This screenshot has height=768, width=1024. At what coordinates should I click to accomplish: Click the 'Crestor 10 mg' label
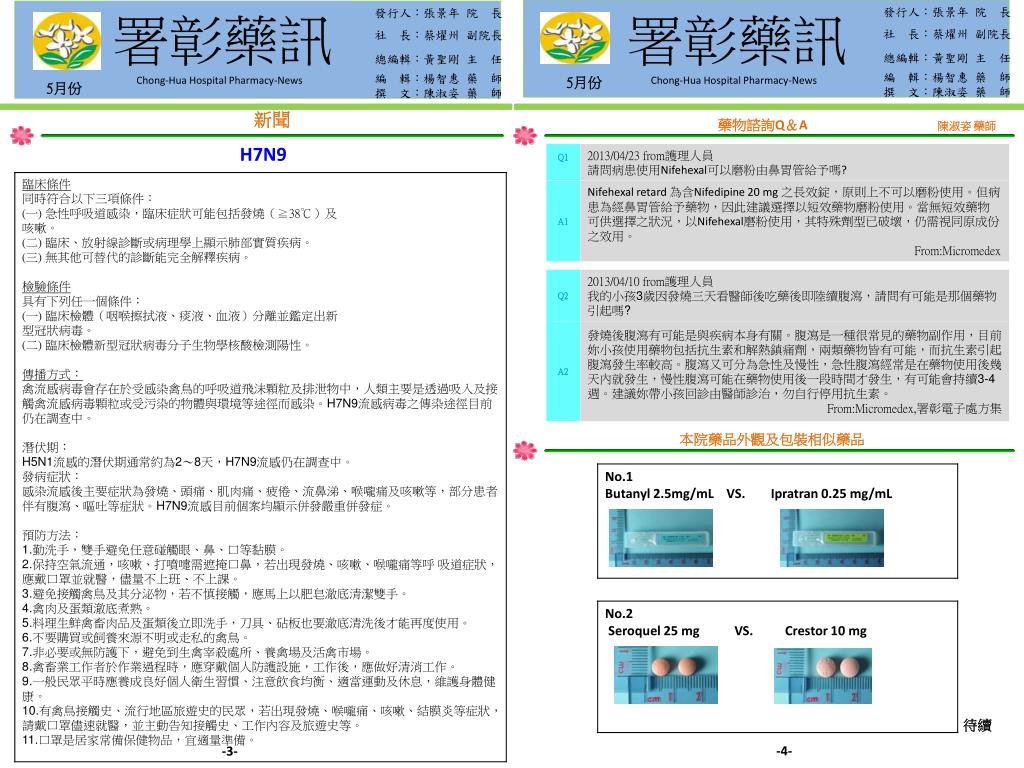825,631
